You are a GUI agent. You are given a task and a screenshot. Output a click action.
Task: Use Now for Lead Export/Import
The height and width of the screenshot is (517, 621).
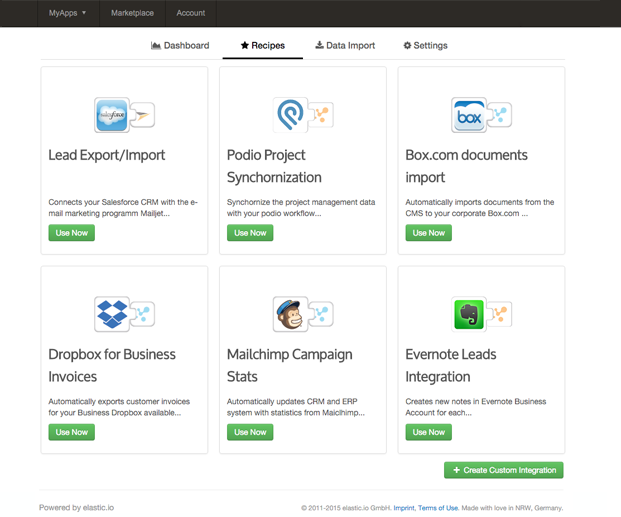coord(72,233)
